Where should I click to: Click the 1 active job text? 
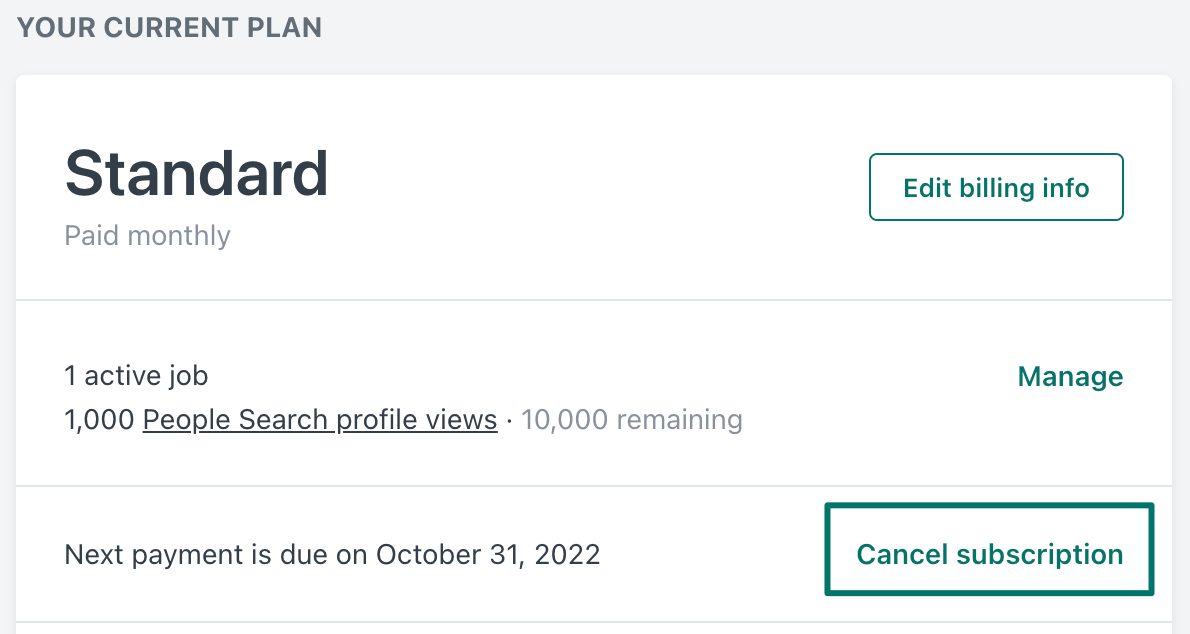pyautogui.click(x=135, y=375)
